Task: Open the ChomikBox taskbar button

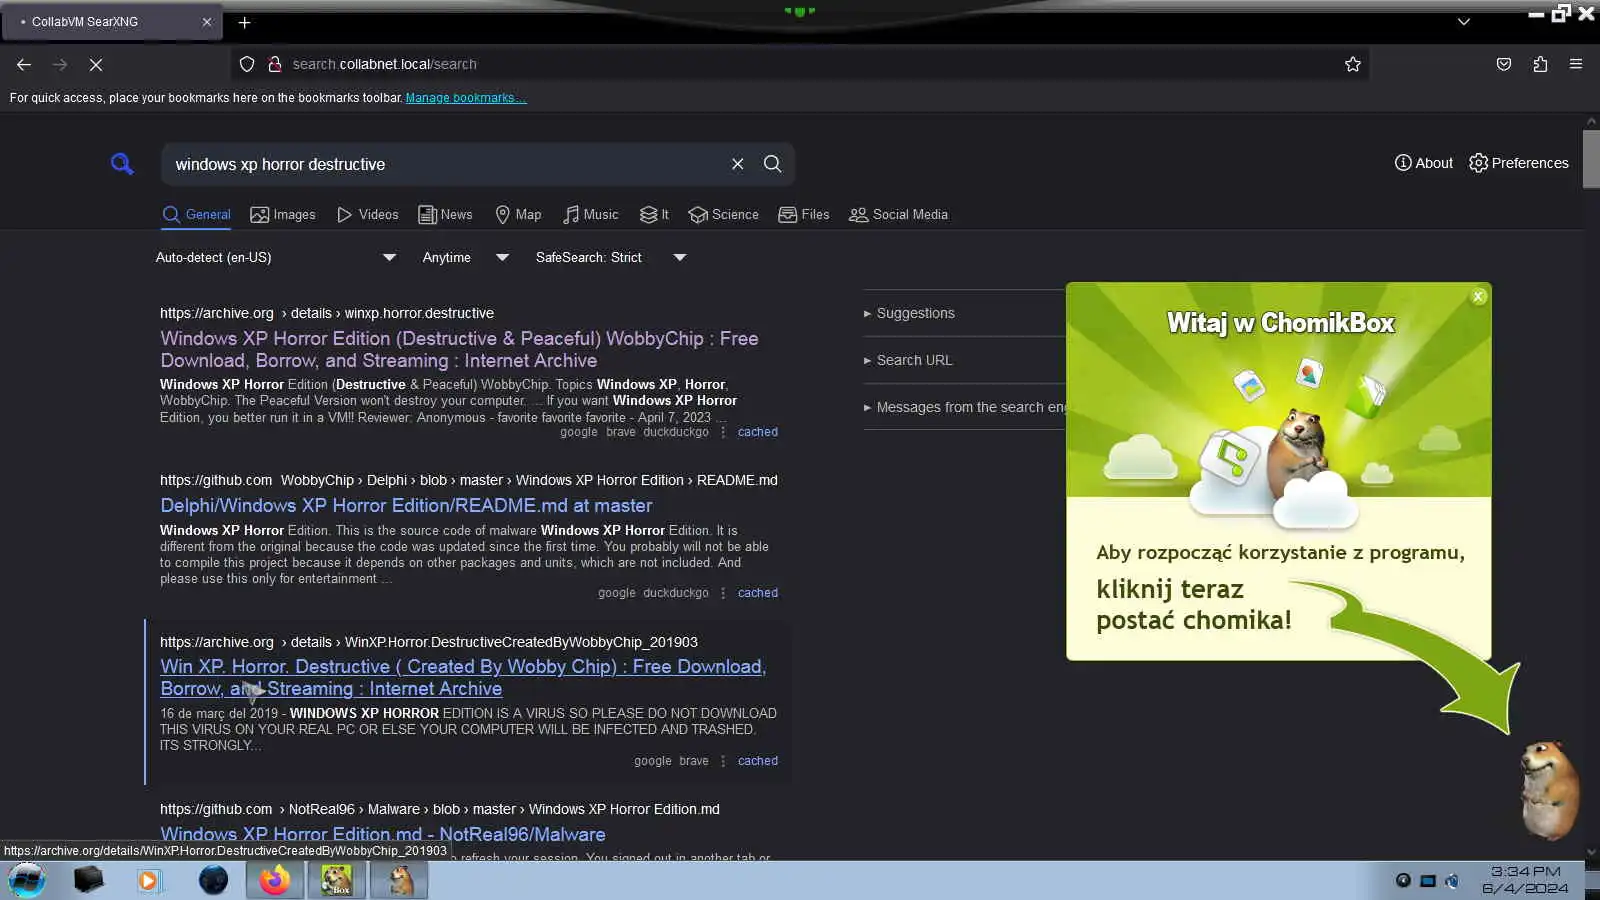Action: tap(337, 880)
